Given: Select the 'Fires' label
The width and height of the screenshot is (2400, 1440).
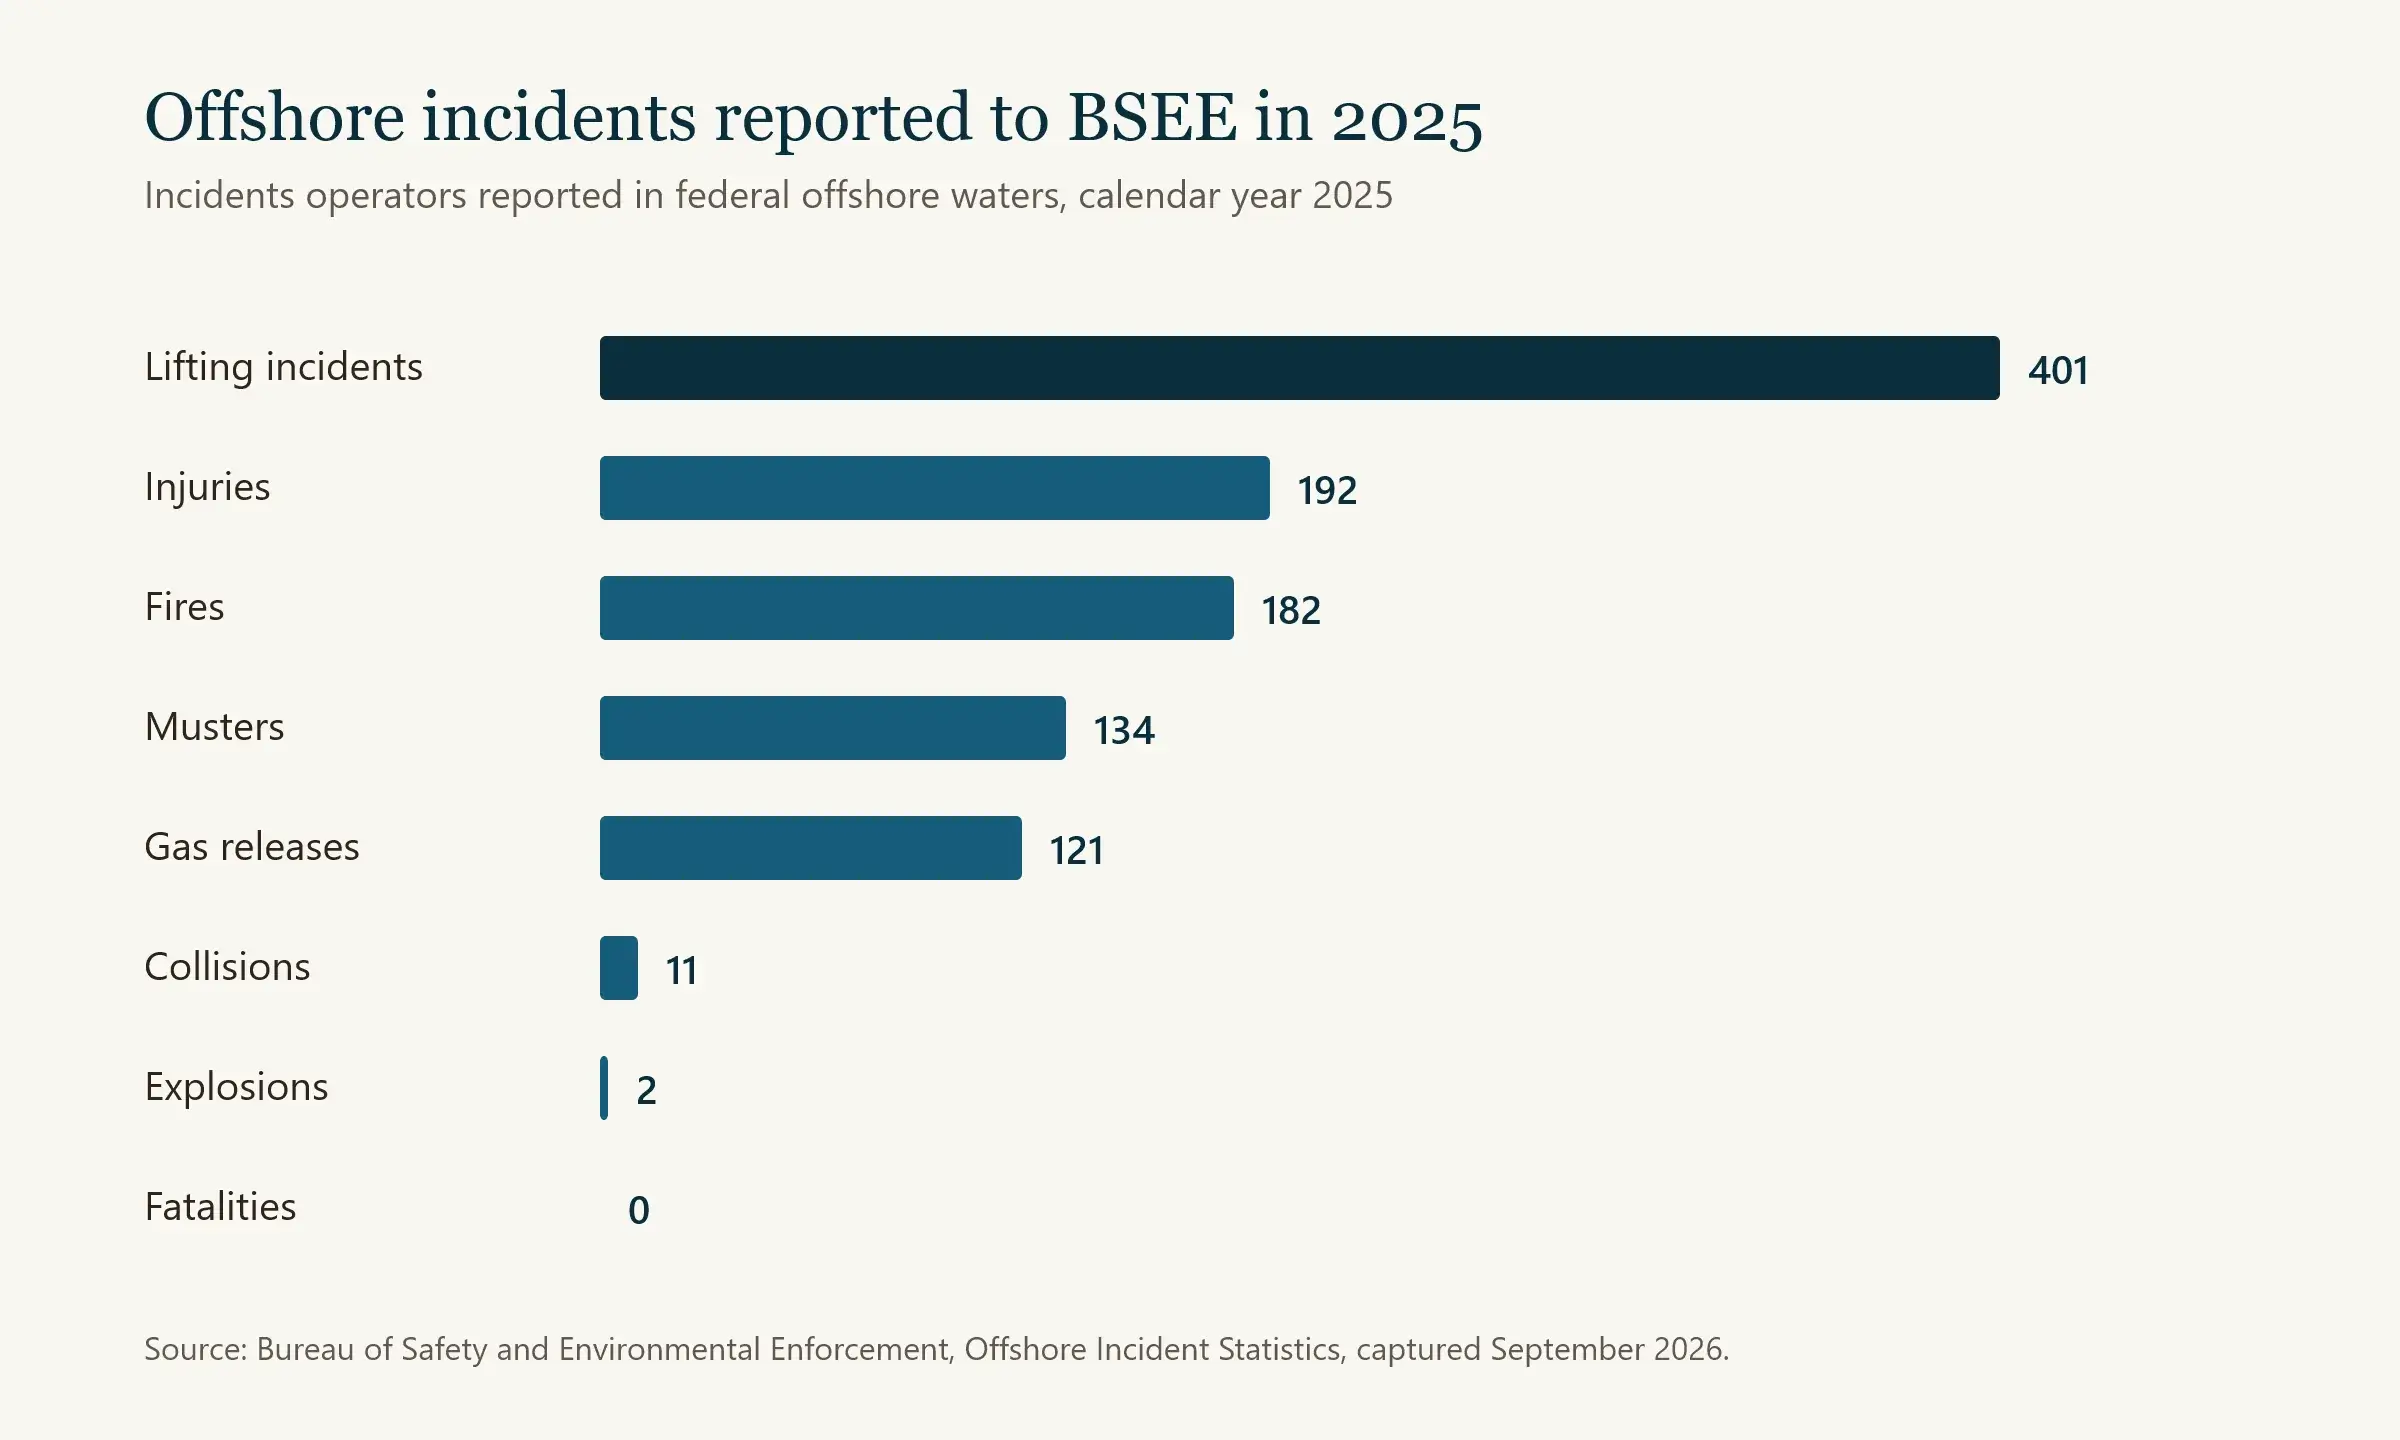Looking at the screenshot, I should [184, 607].
